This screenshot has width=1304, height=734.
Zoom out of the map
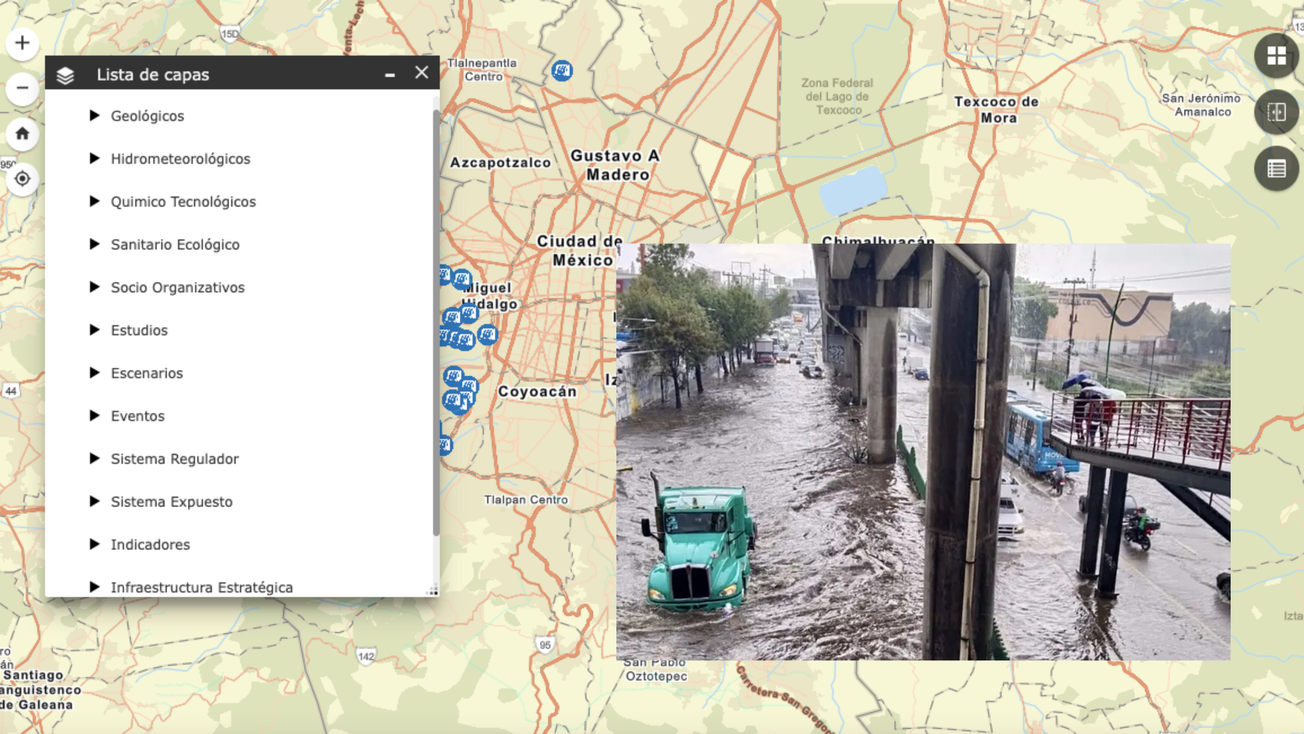pyautogui.click(x=22, y=88)
